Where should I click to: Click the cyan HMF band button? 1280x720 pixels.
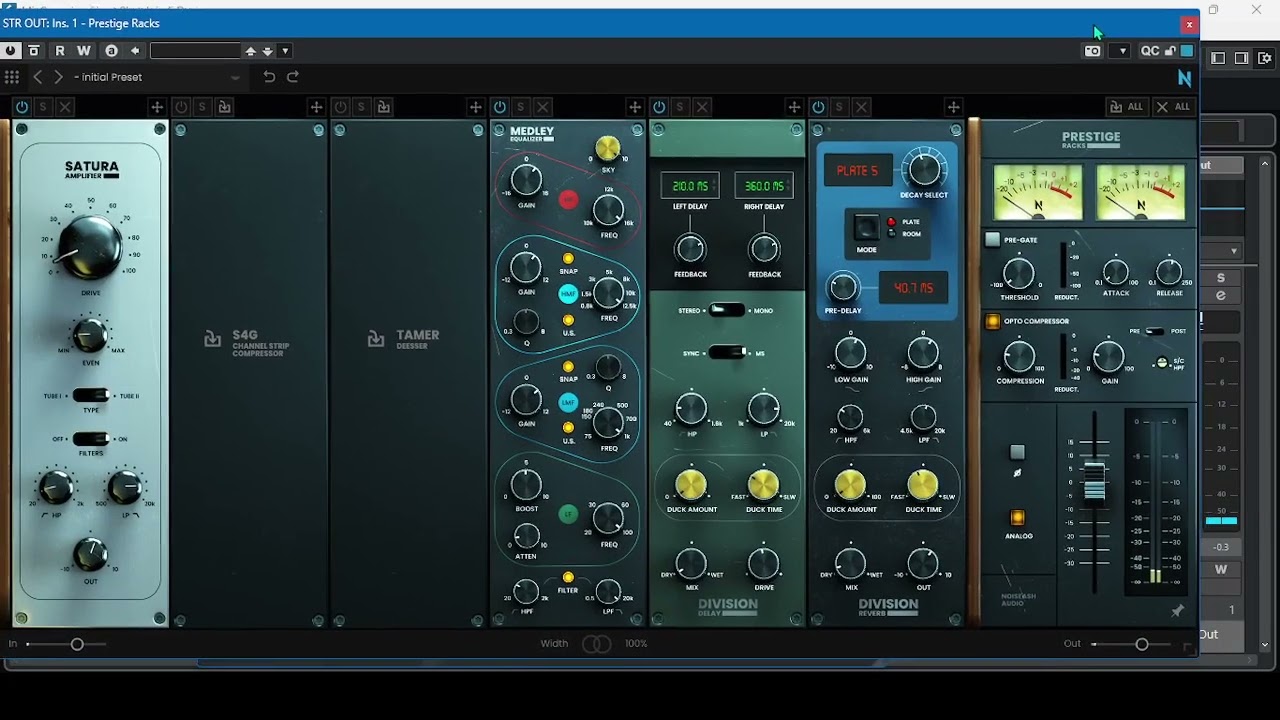click(x=568, y=294)
